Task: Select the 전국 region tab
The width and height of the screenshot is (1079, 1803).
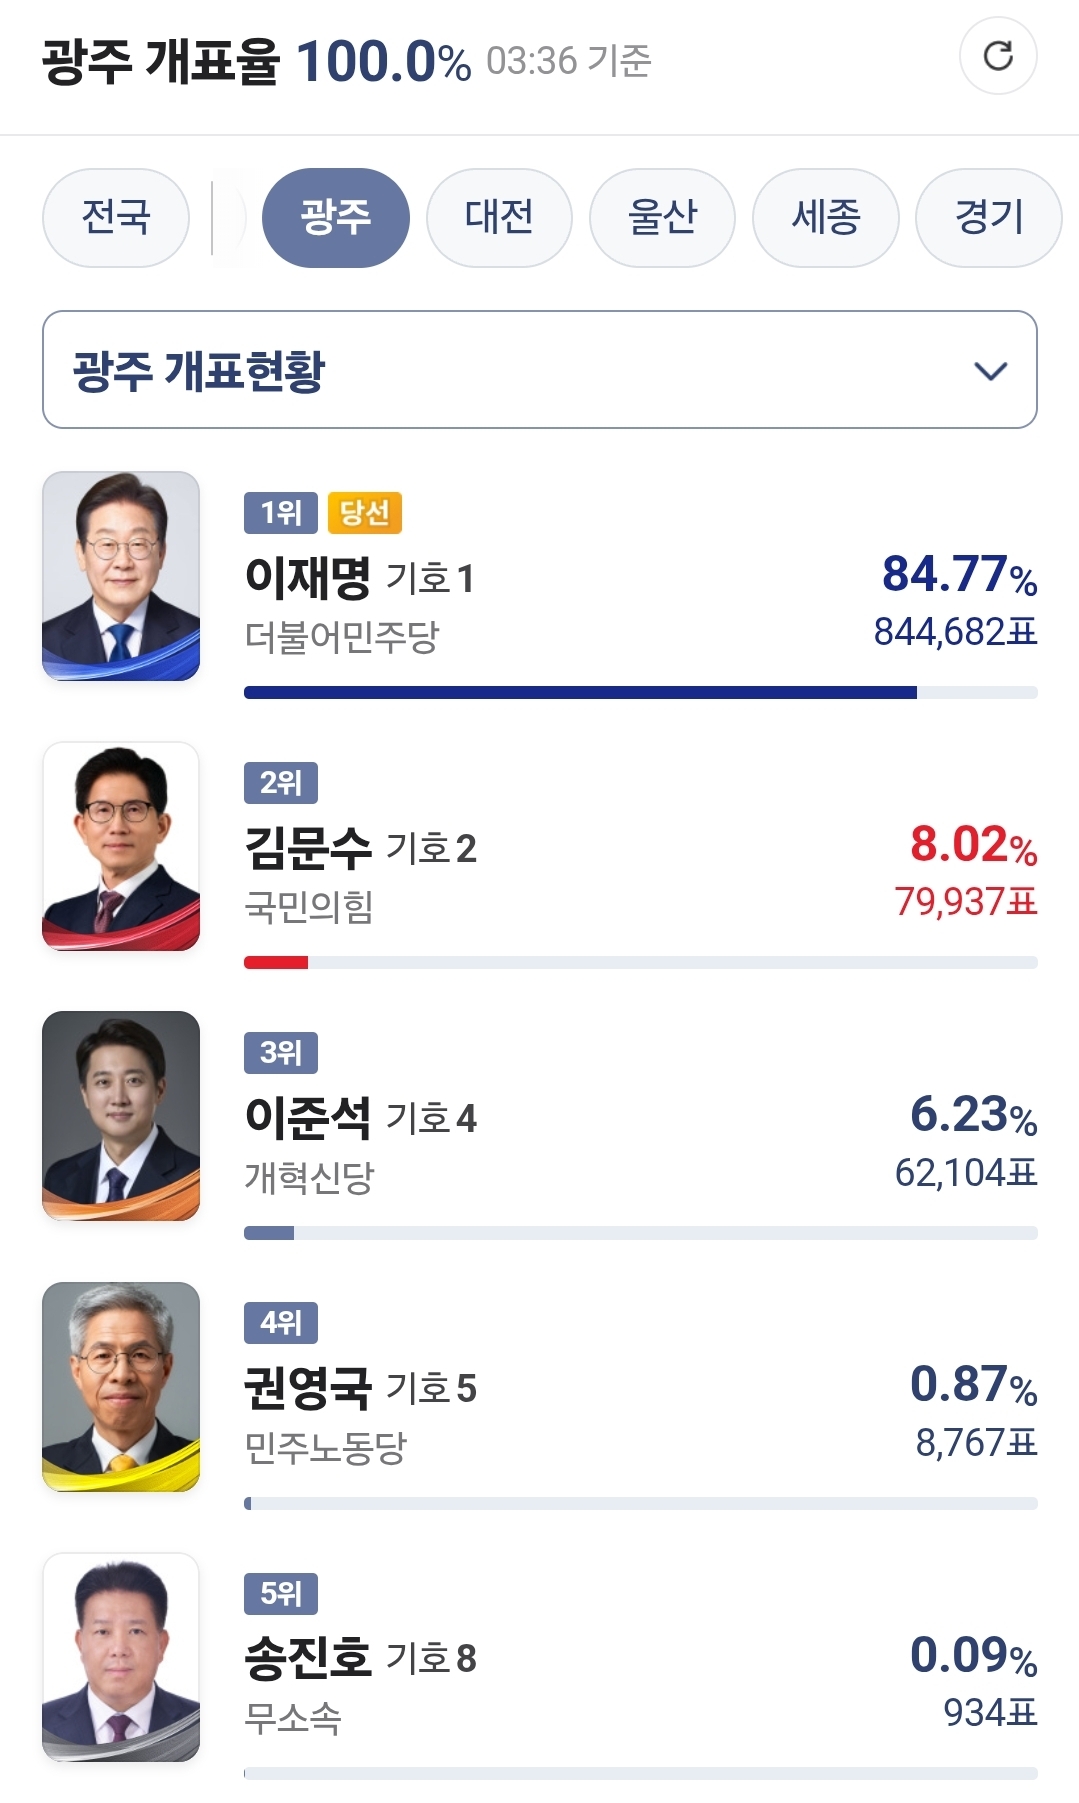Action: pos(116,217)
